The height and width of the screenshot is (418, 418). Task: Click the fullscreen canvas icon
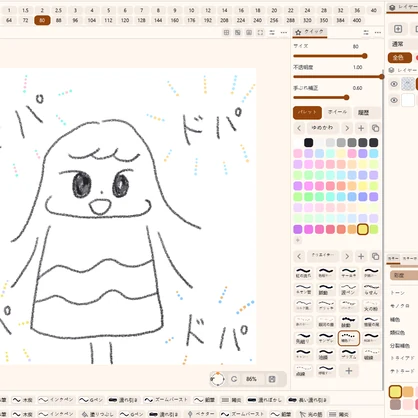[260, 32]
